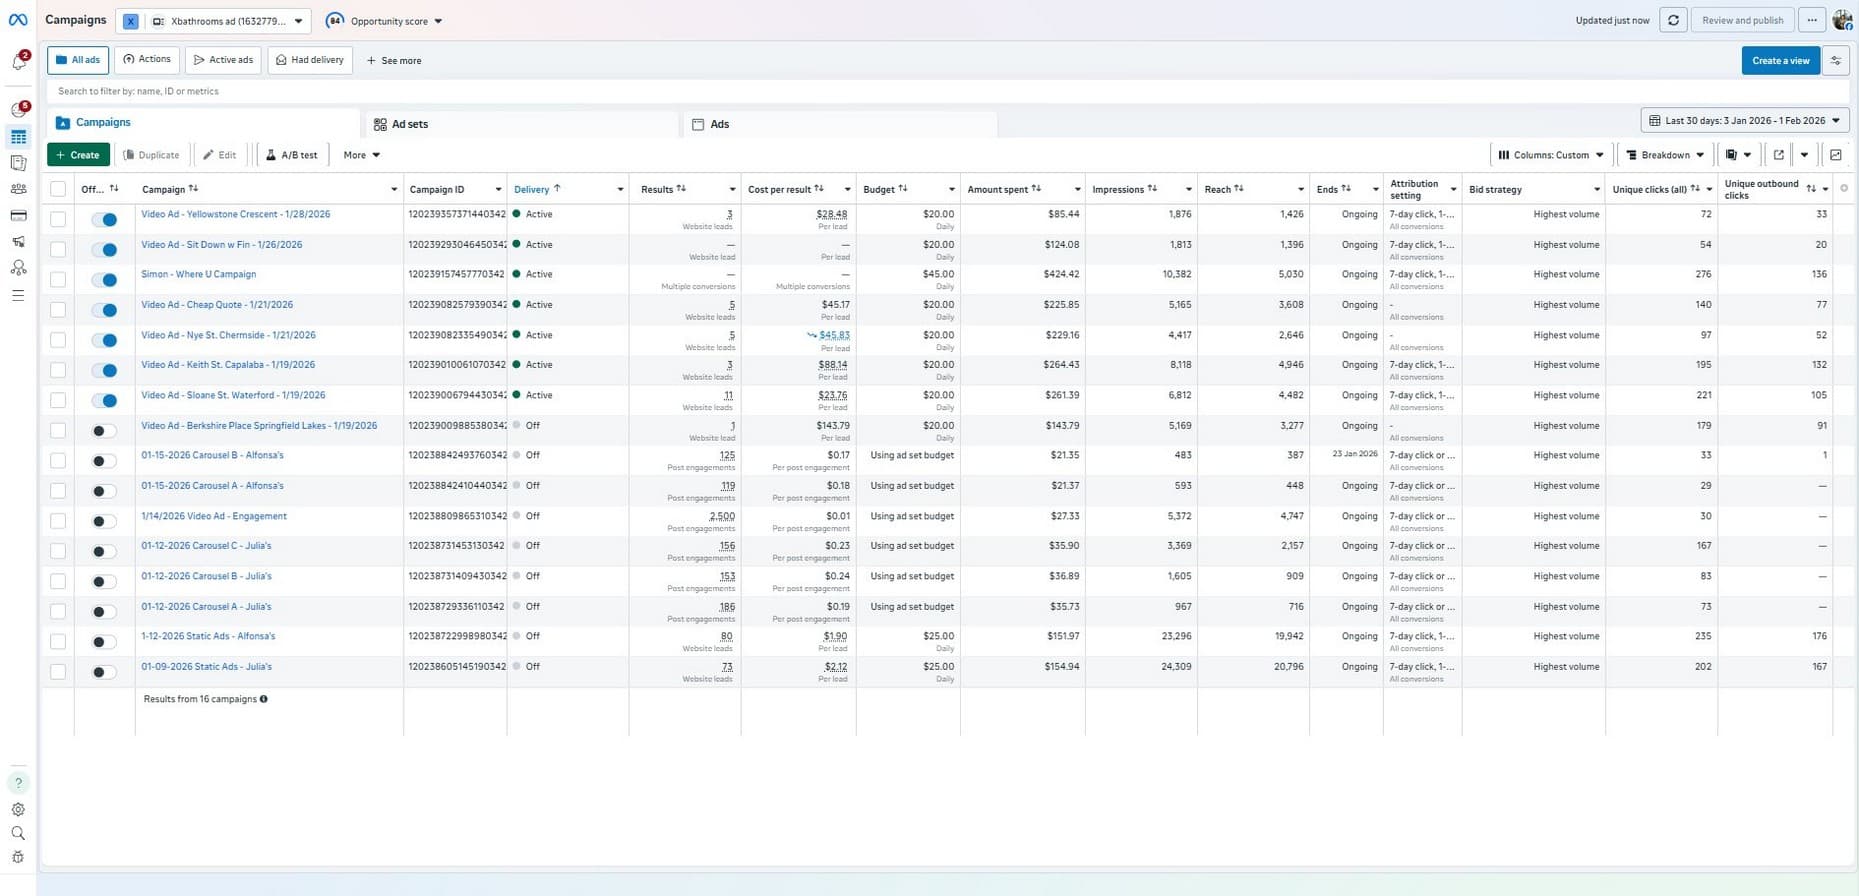Image resolution: width=1859 pixels, height=896 pixels.
Task: Click the Create a view button
Action: (x=1780, y=60)
